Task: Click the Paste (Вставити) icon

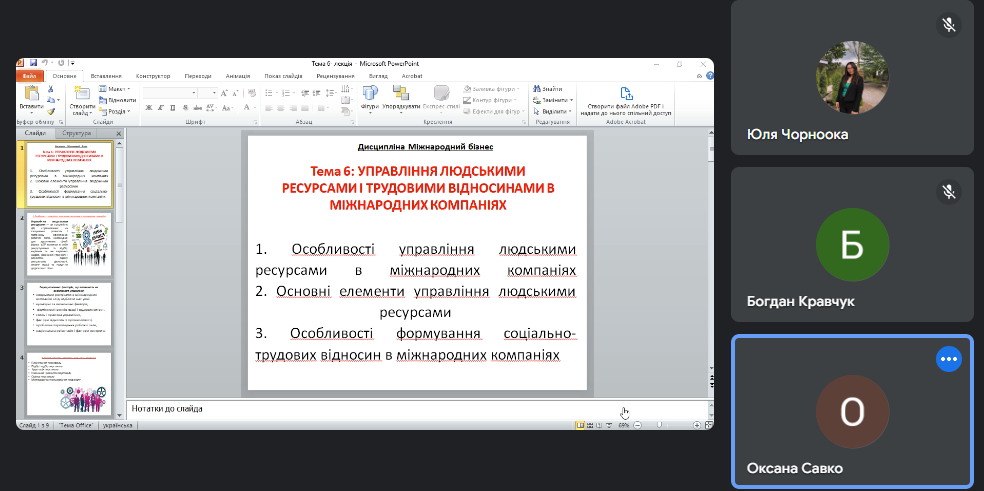Action: pos(30,92)
